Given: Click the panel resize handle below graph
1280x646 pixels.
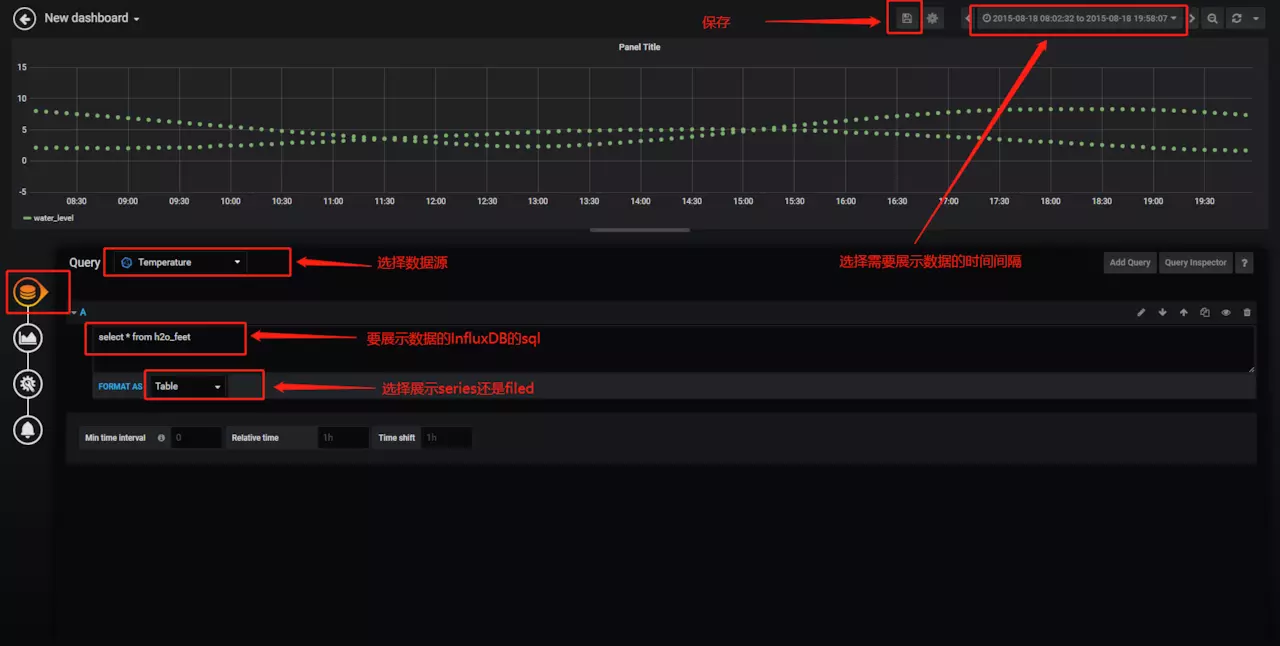Looking at the screenshot, I should [640, 230].
